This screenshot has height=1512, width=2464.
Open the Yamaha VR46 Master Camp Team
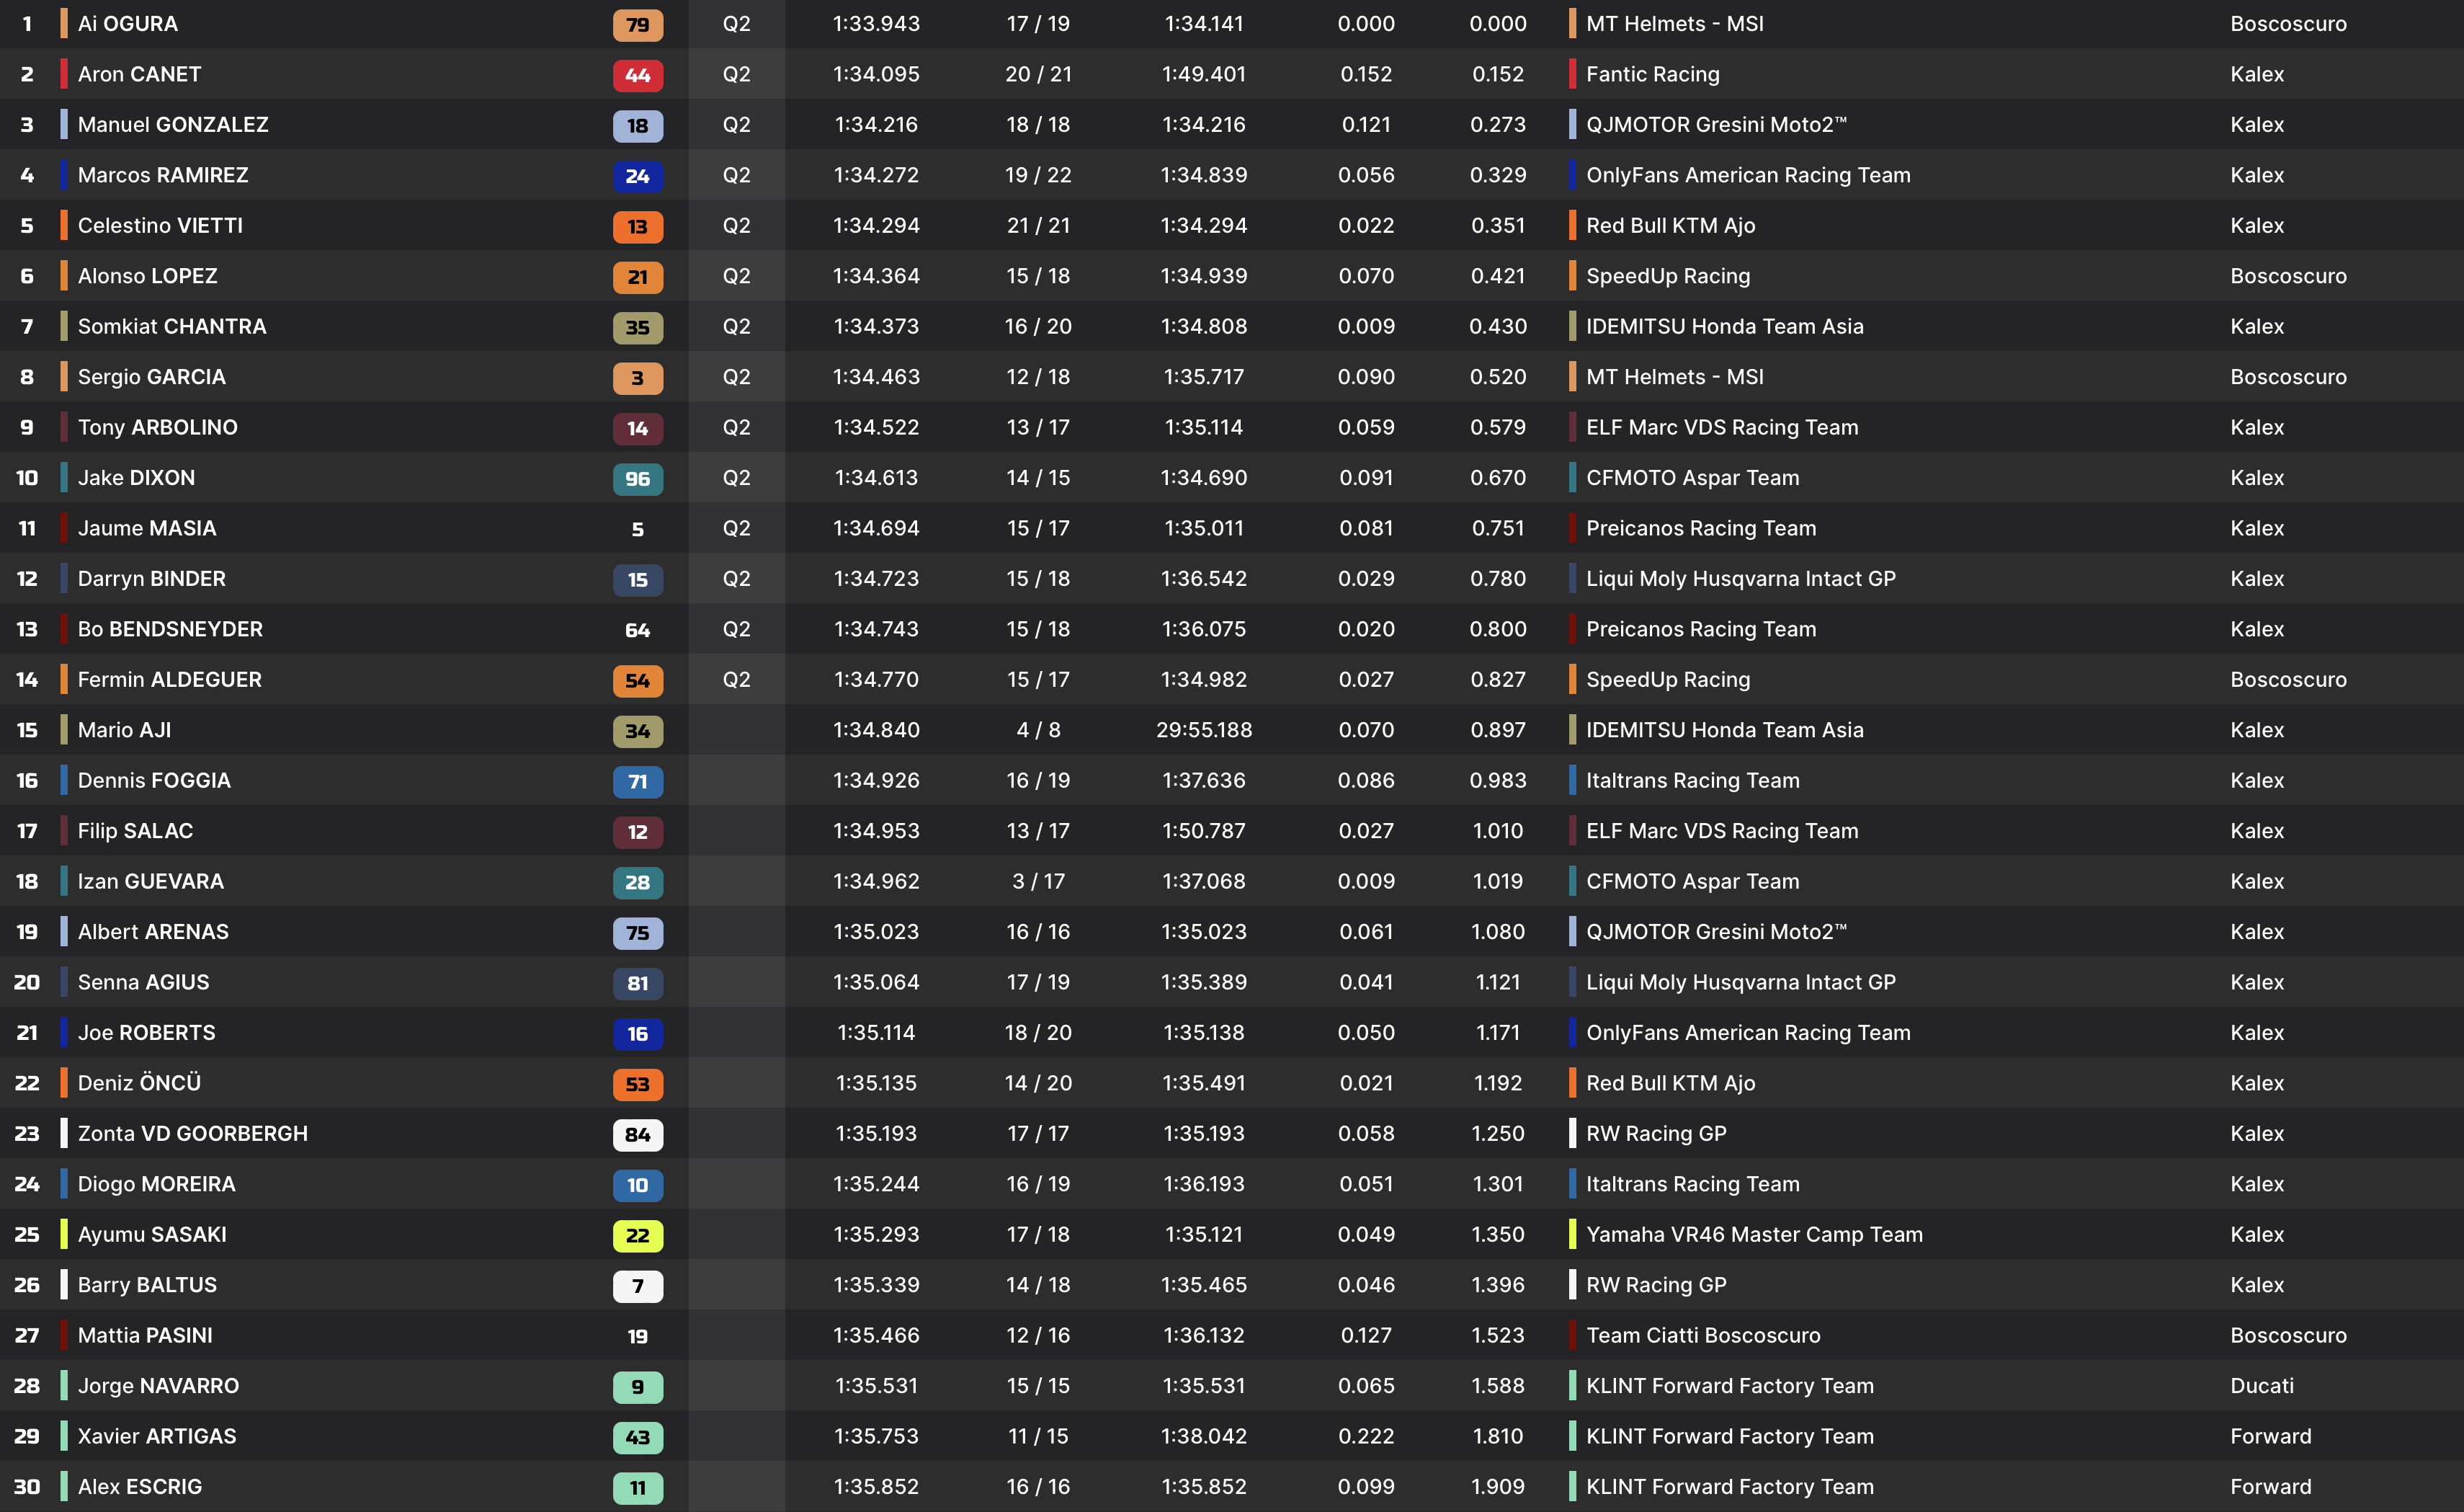click(1754, 1235)
